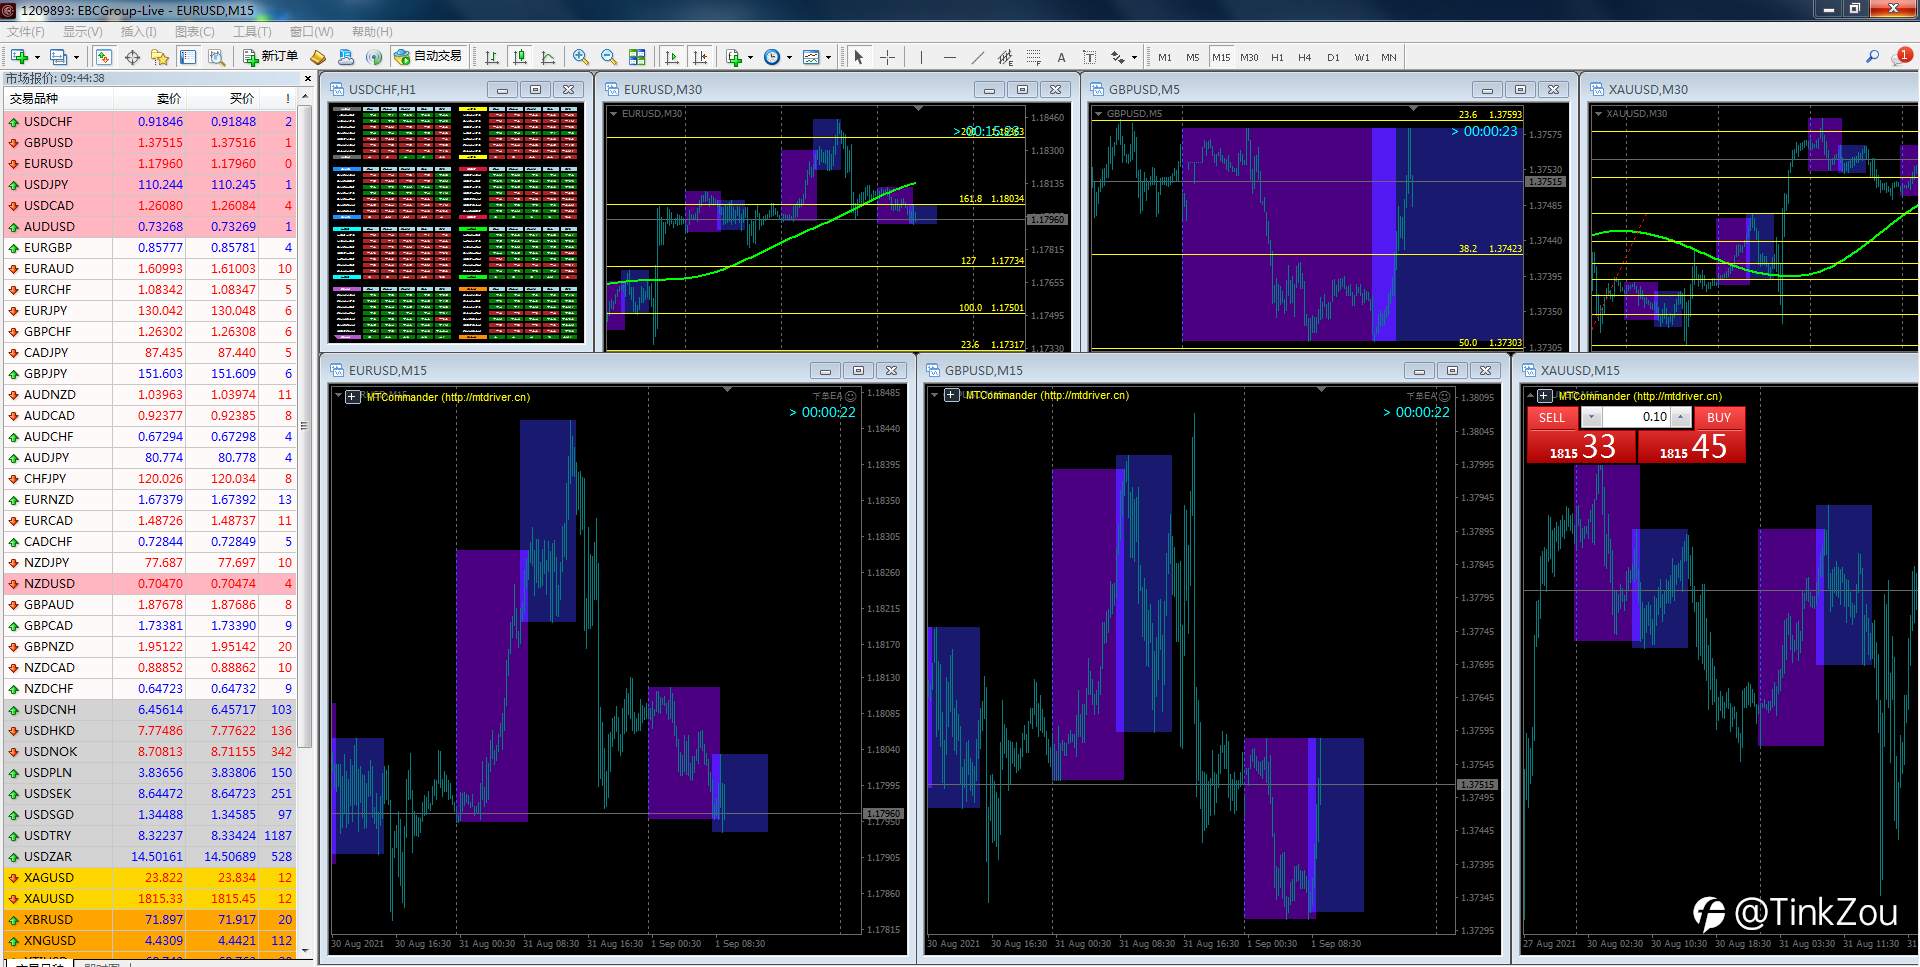Viewport: 1920px width, 967px height.
Task: Expand the periods dropdown arrow
Action: [789, 57]
